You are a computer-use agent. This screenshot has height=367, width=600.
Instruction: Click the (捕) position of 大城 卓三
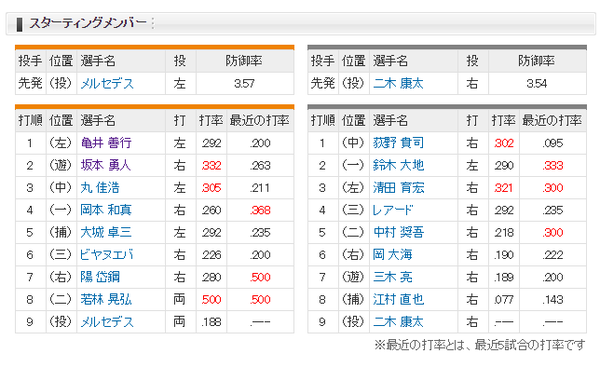[x=60, y=232]
